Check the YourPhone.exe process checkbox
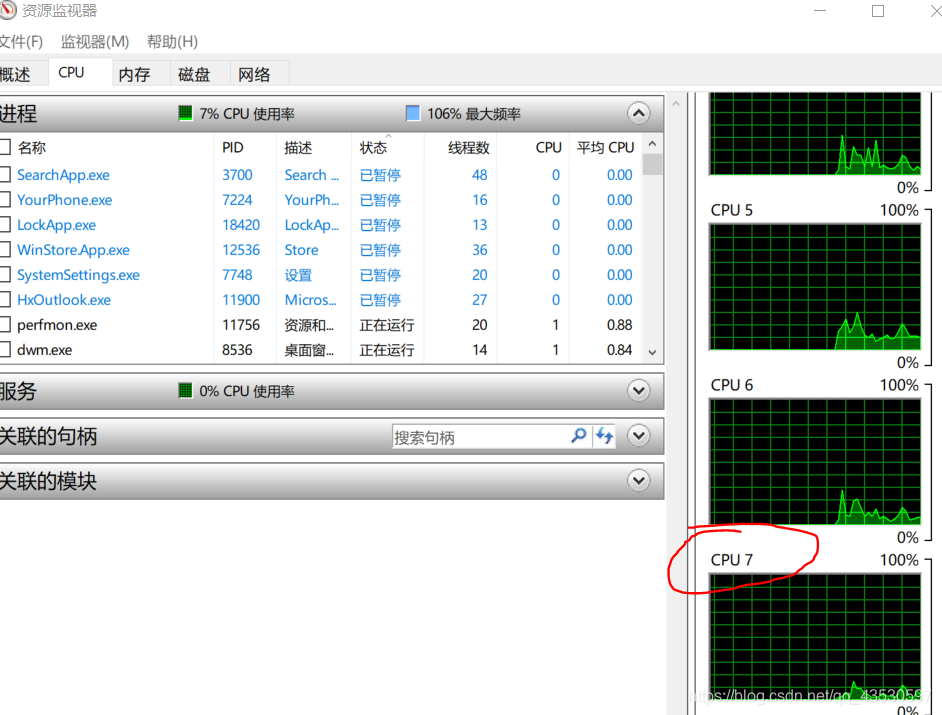 click(x=5, y=199)
